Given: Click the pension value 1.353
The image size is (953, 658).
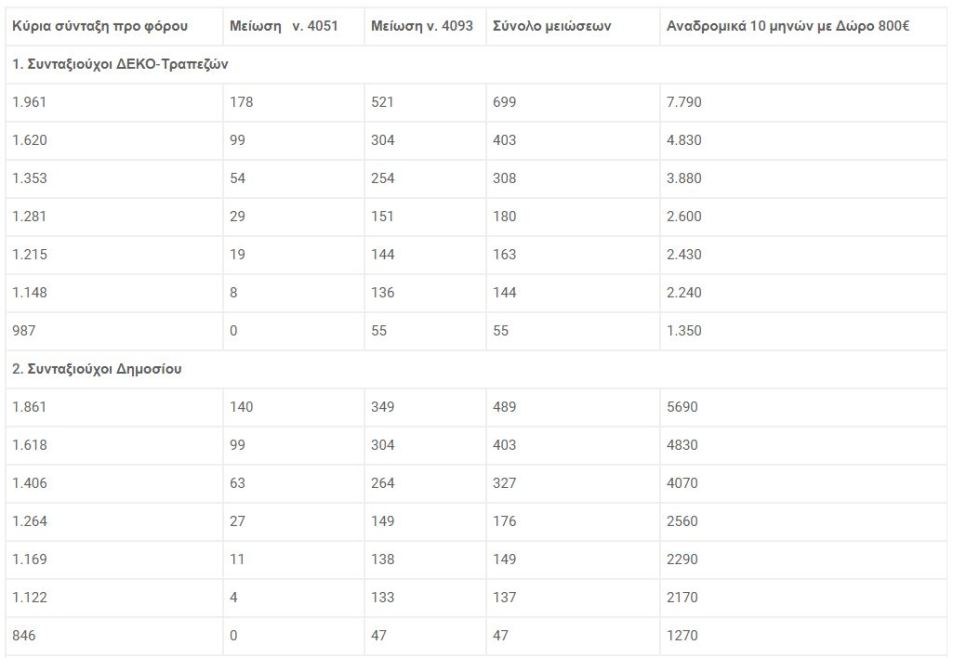Looking at the screenshot, I should click(x=29, y=179).
